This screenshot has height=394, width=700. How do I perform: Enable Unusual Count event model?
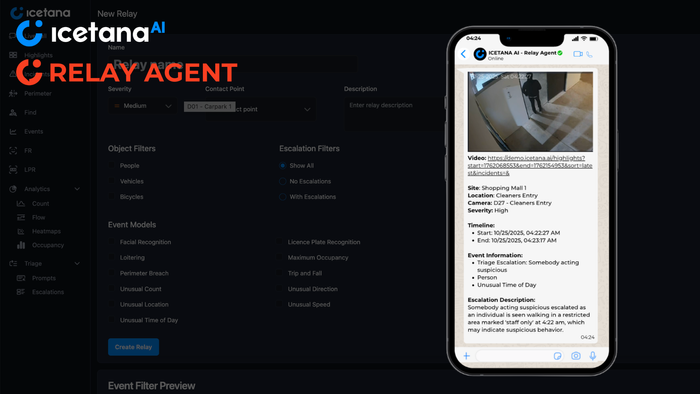click(x=112, y=289)
